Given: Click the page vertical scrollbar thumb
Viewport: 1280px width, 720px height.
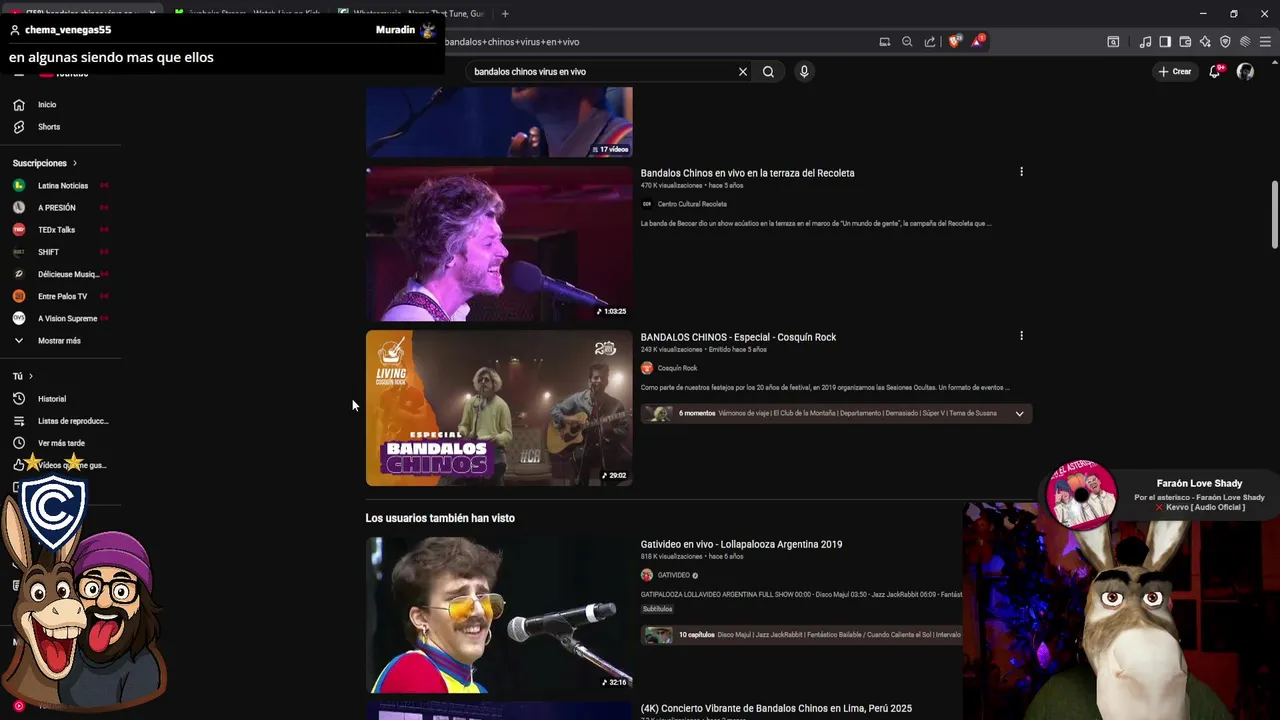Looking at the screenshot, I should pos(1274,215).
